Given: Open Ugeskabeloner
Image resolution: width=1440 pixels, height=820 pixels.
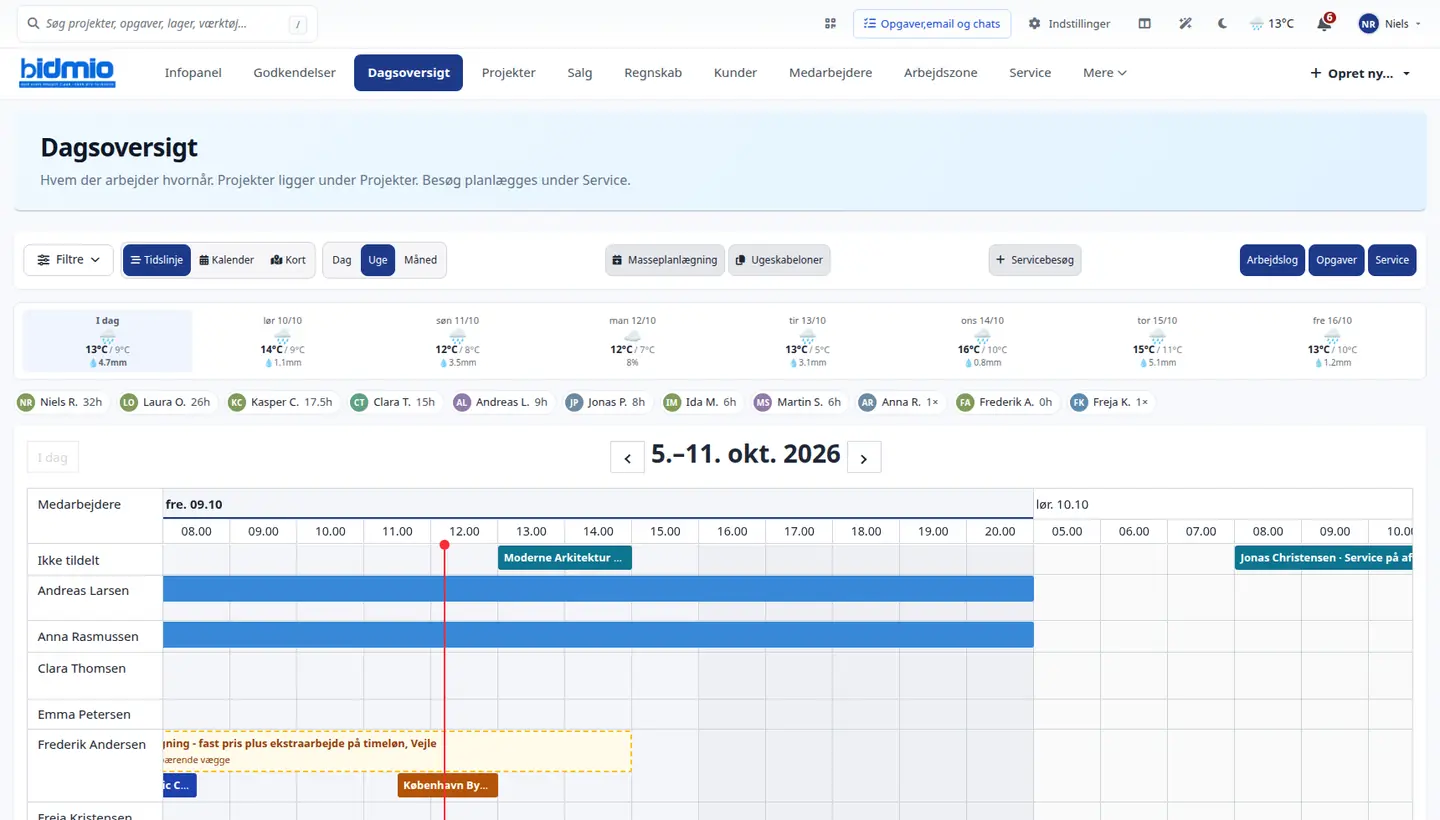Looking at the screenshot, I should [x=779, y=260].
